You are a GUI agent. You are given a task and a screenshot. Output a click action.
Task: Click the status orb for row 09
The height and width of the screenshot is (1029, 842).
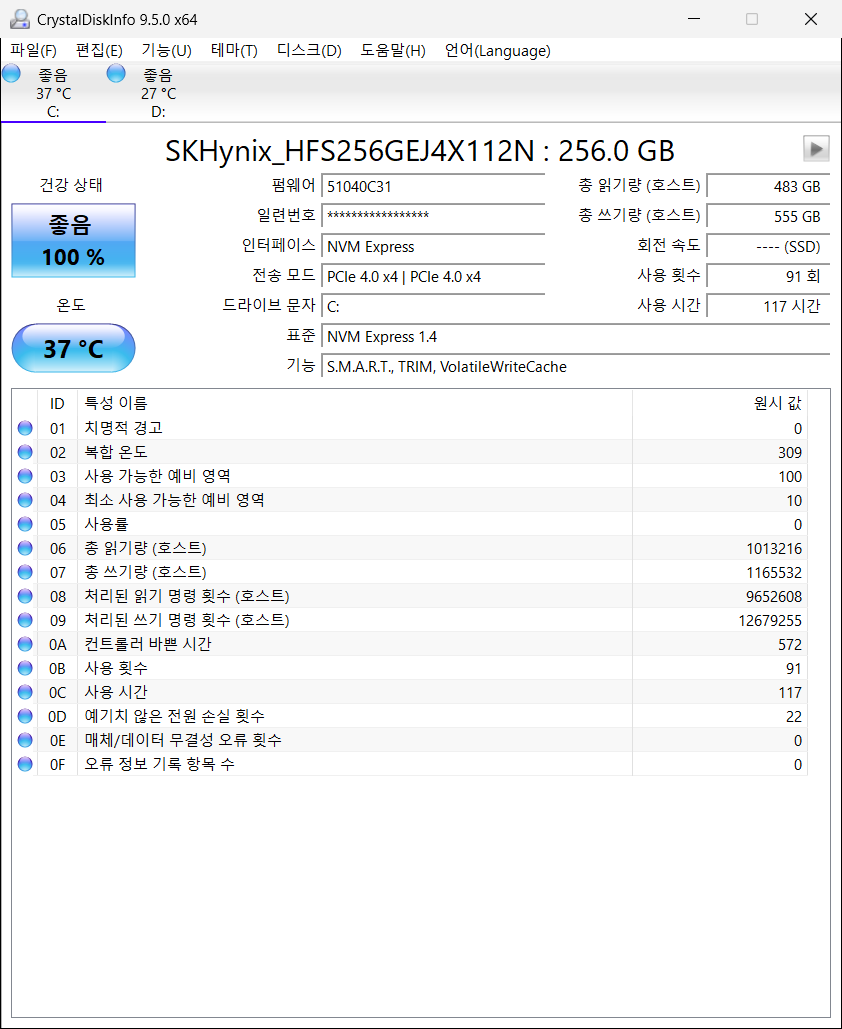pos(25,620)
